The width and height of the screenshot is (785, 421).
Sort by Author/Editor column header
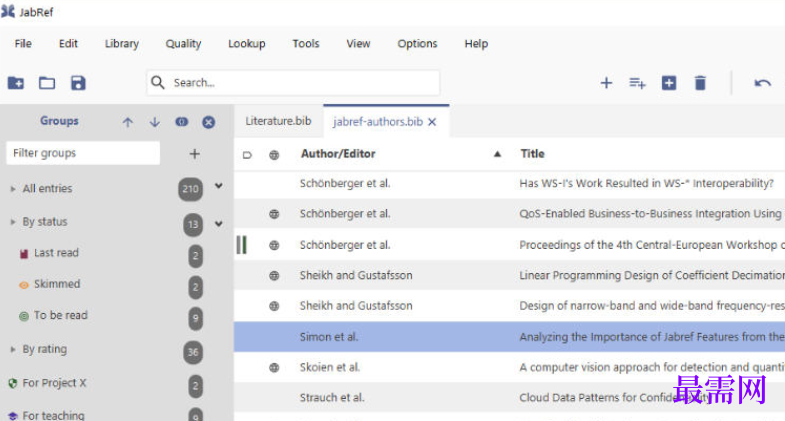(338, 154)
